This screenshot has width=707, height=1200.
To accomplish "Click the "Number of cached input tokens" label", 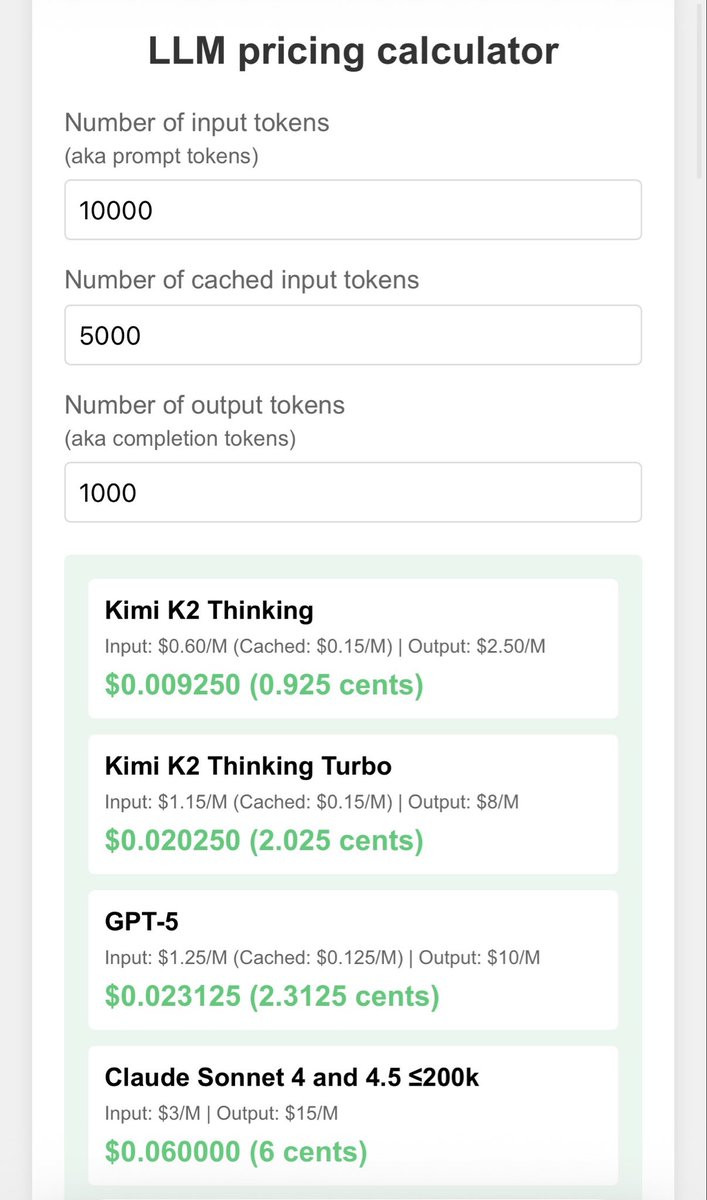I will (x=242, y=280).
